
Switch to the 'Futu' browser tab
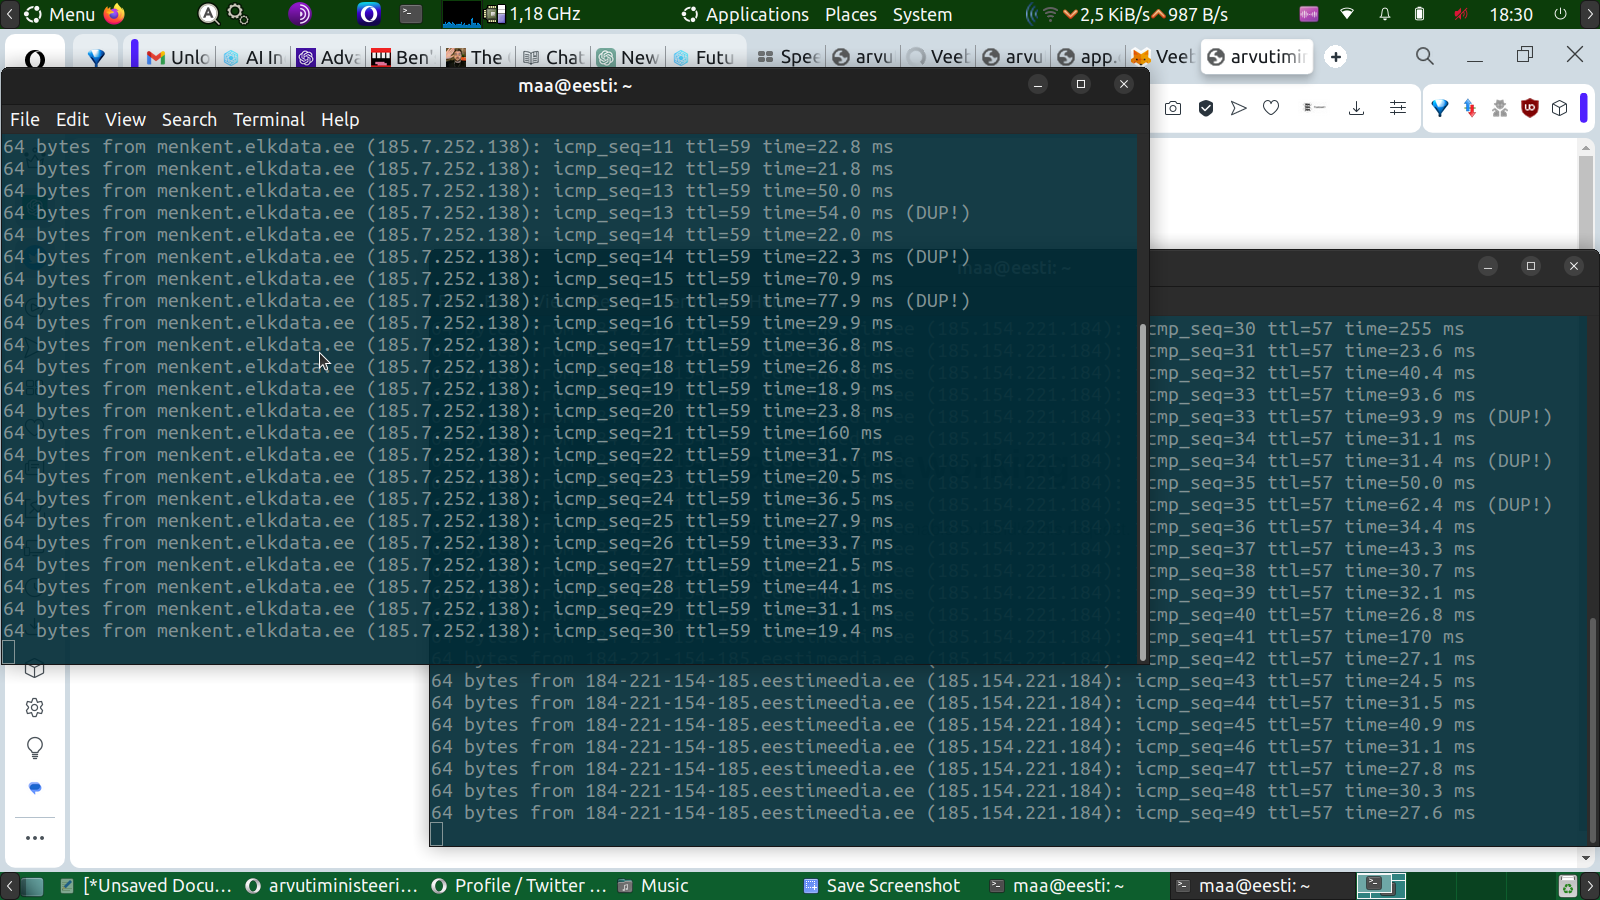click(x=704, y=57)
